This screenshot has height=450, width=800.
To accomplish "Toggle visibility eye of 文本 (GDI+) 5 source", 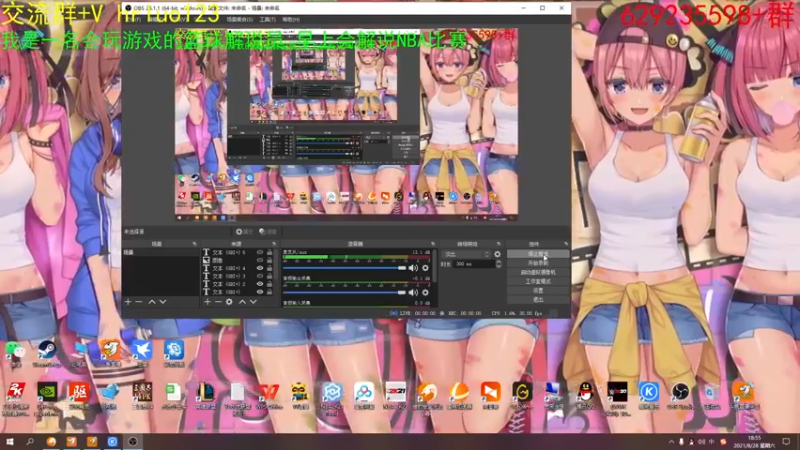I will coord(260,252).
